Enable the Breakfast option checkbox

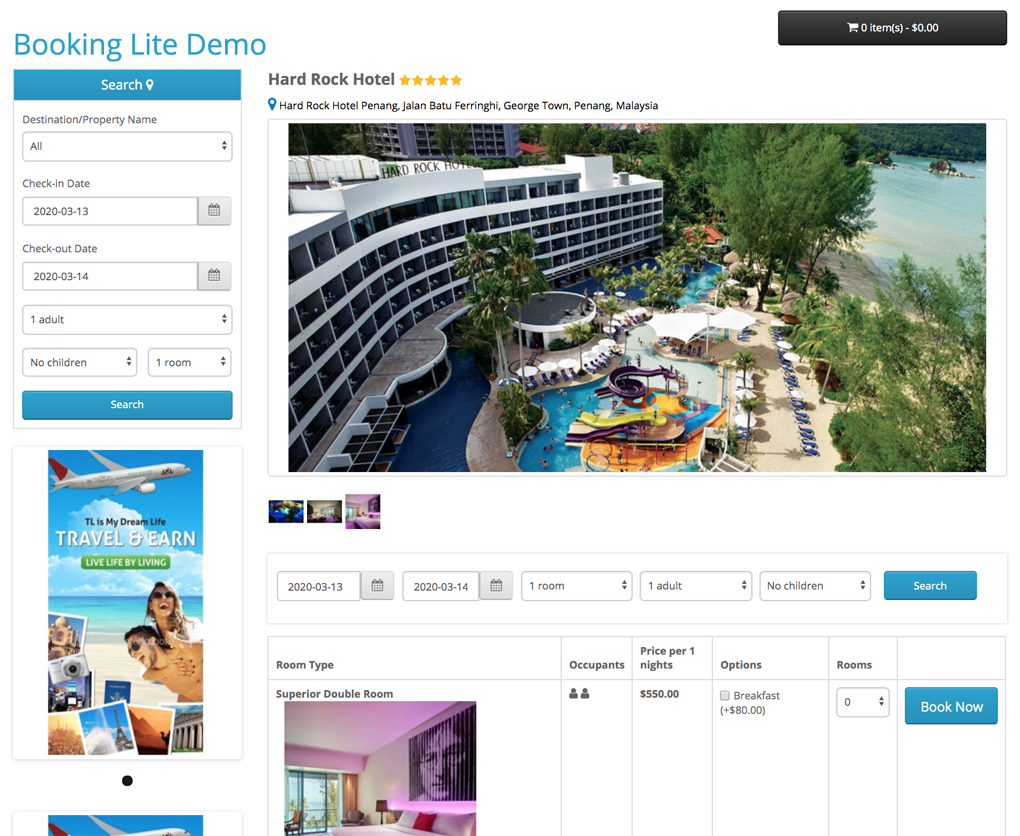(x=725, y=695)
